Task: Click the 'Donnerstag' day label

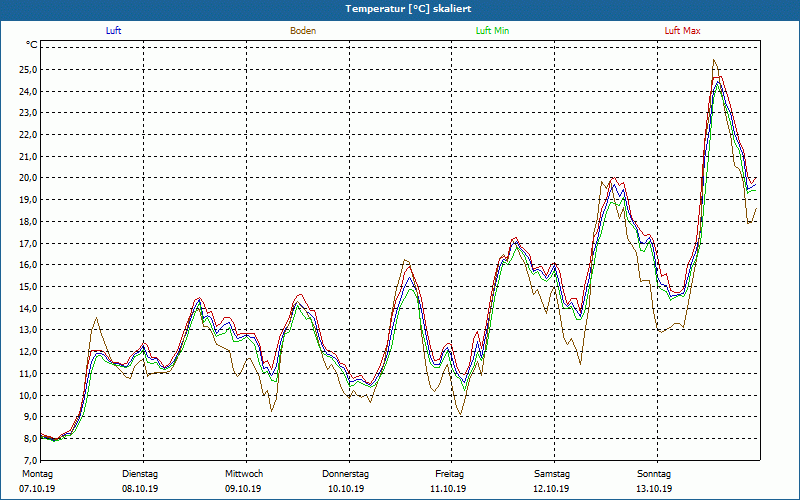Action: click(x=345, y=474)
